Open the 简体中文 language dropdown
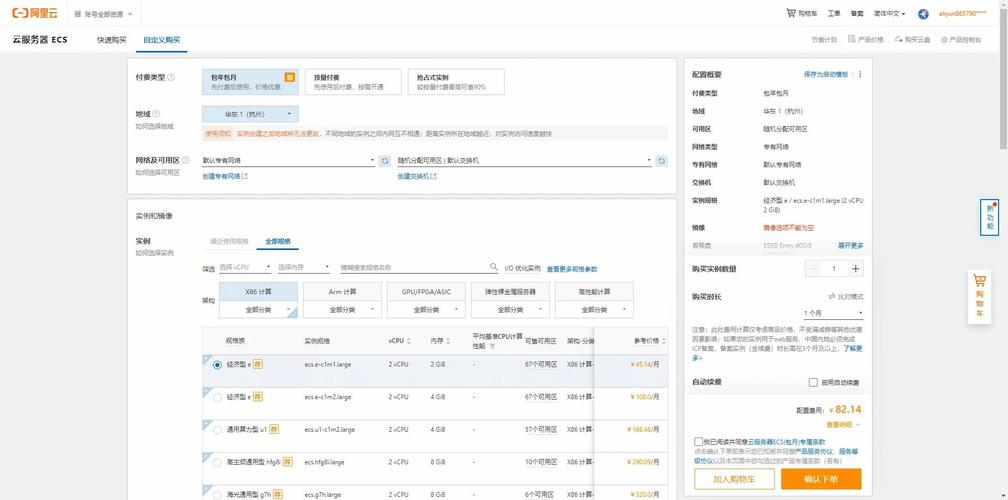The height and width of the screenshot is (500, 1008). click(x=889, y=13)
